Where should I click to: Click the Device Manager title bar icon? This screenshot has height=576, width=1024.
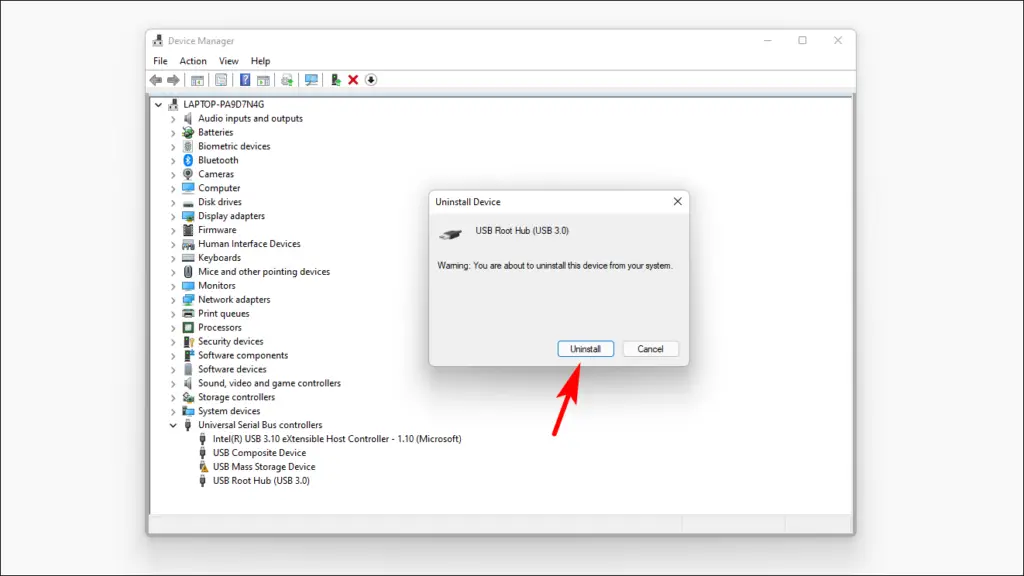(157, 40)
